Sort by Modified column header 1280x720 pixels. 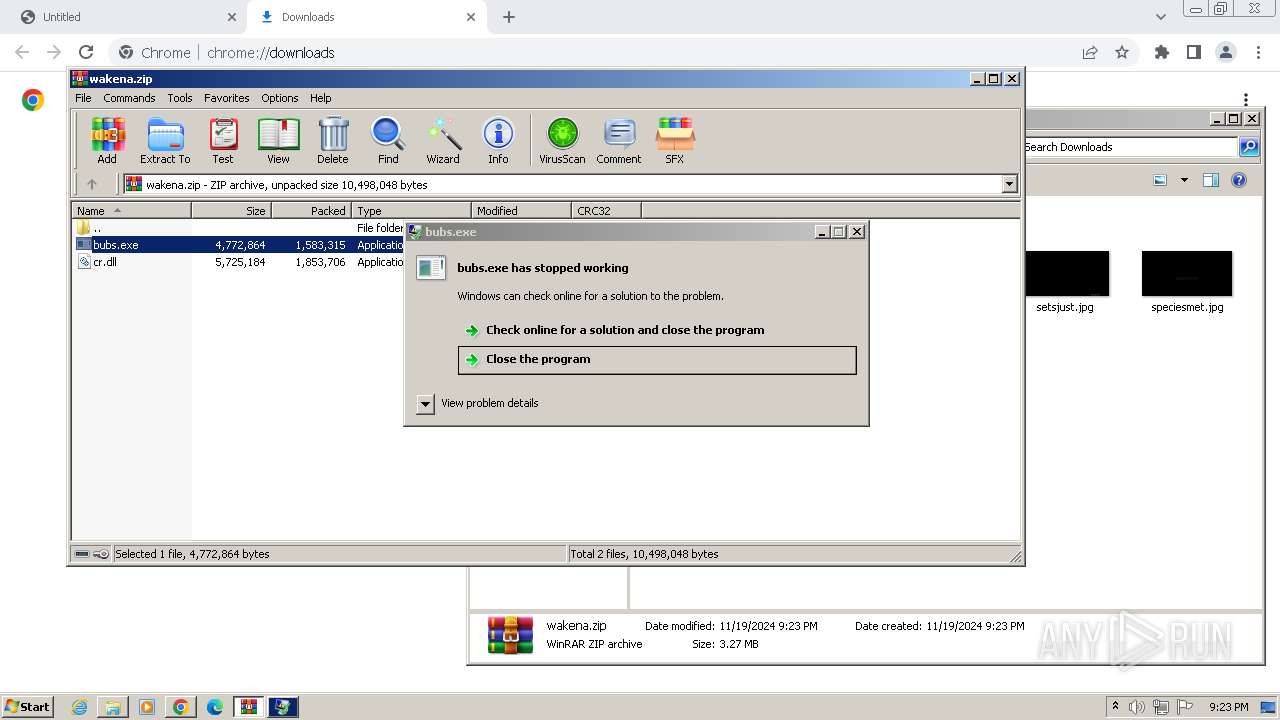(x=521, y=210)
